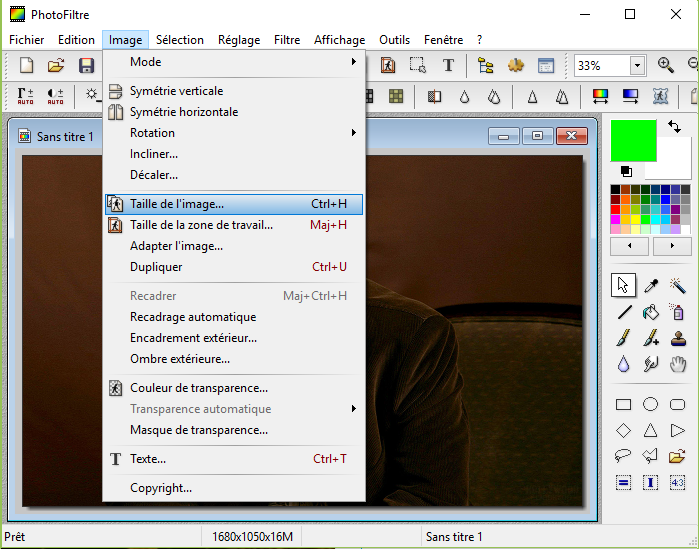Image resolution: width=699 pixels, height=549 pixels.
Task: Click the zoom in magnifier icon
Action: [x=666, y=65]
